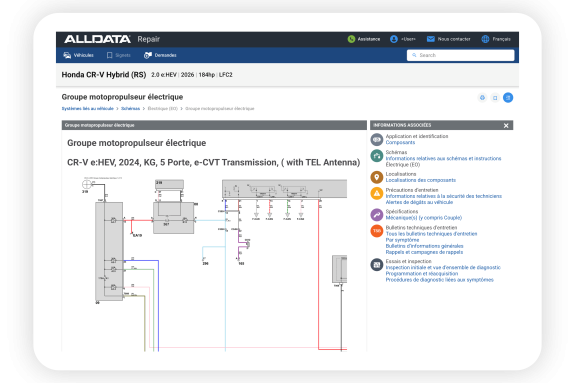Viewport: 575px width, 383px height.
Task: Toggle the blue related information panel button
Action: point(508,98)
